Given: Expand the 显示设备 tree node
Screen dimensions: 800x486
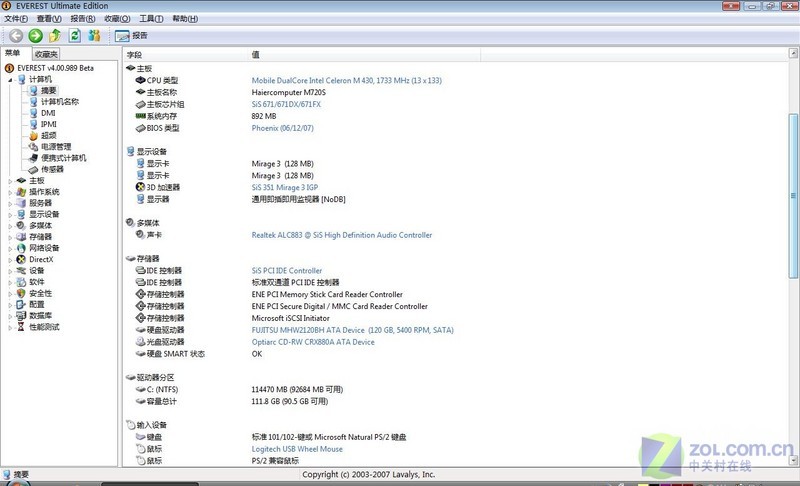Looking at the screenshot, I should [x=10, y=215].
